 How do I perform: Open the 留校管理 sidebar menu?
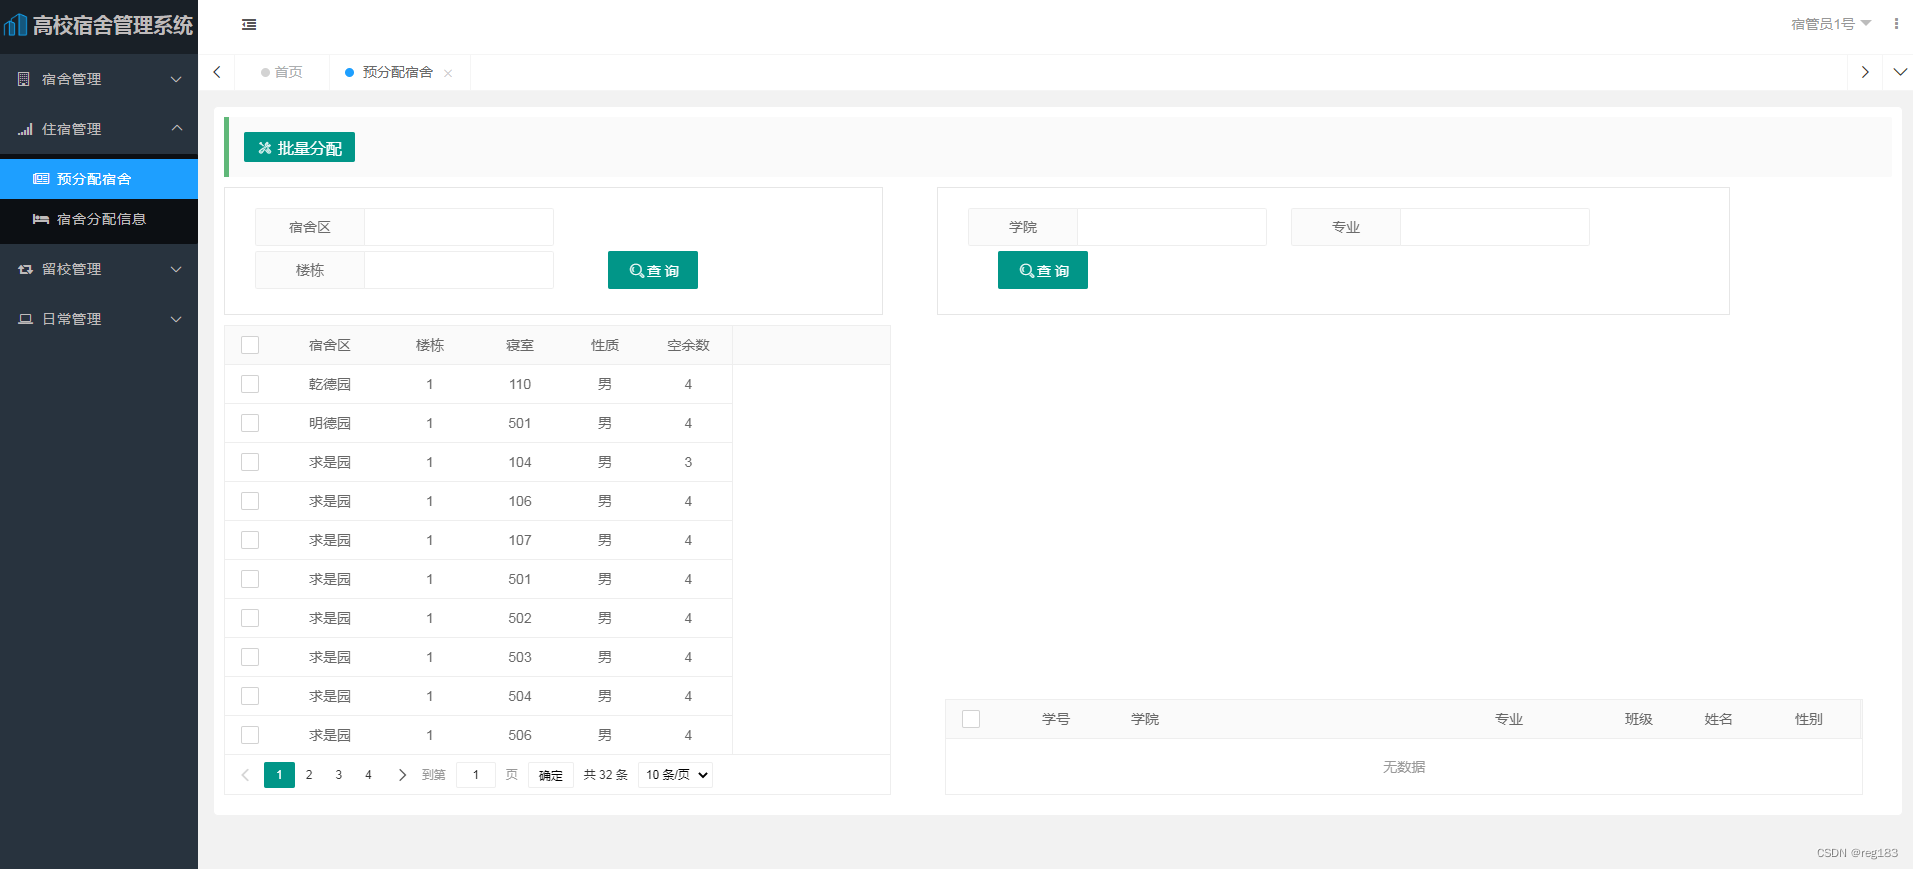(x=99, y=269)
